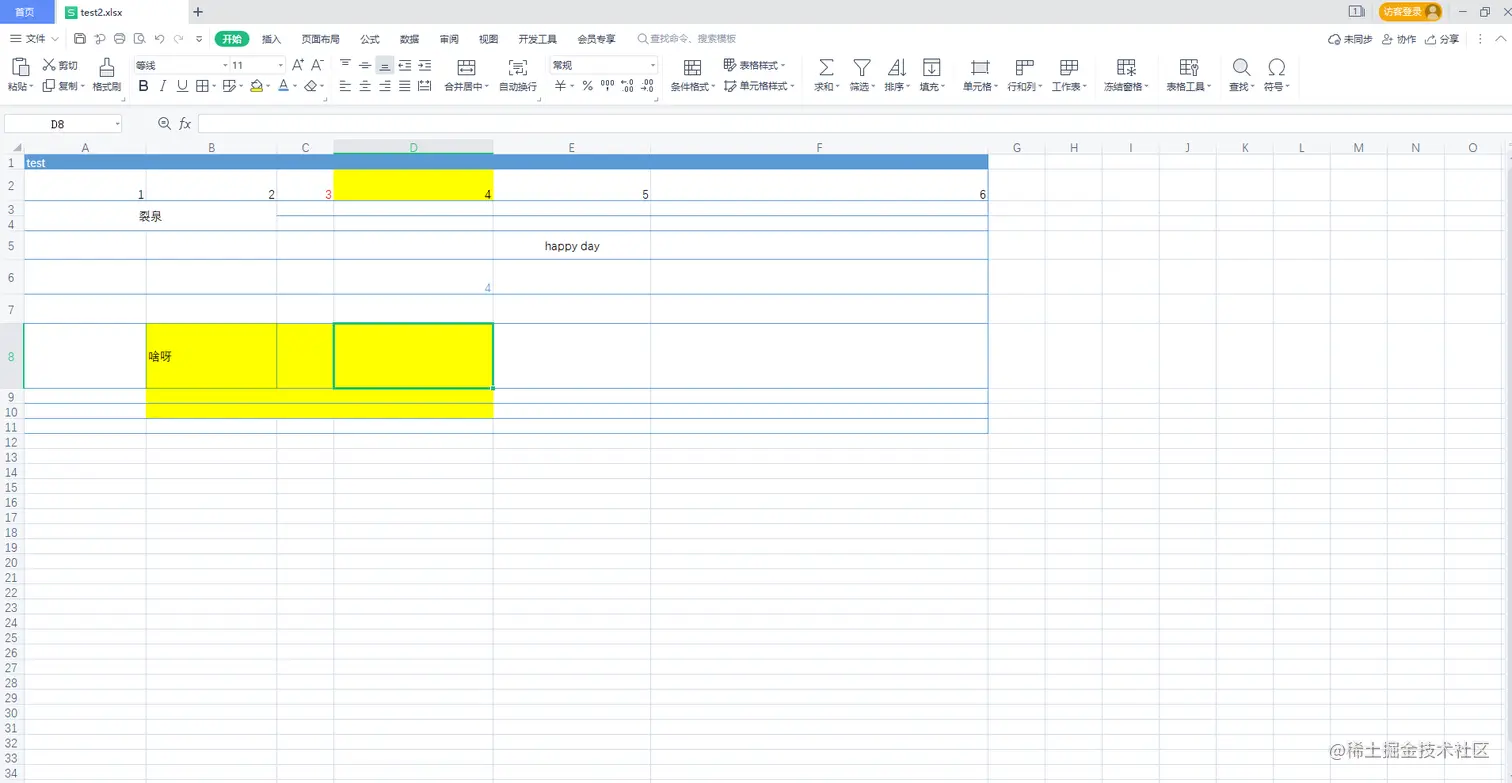Expand the Table Tools (表格工具) menu

(x=1189, y=86)
